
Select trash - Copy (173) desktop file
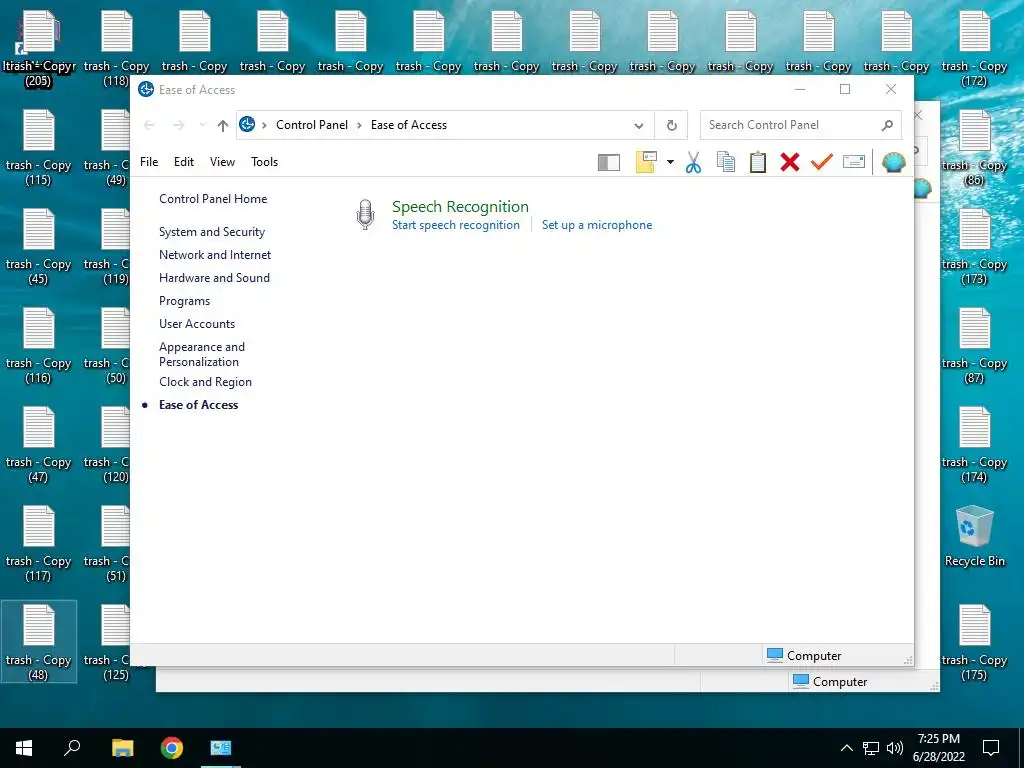[974, 247]
